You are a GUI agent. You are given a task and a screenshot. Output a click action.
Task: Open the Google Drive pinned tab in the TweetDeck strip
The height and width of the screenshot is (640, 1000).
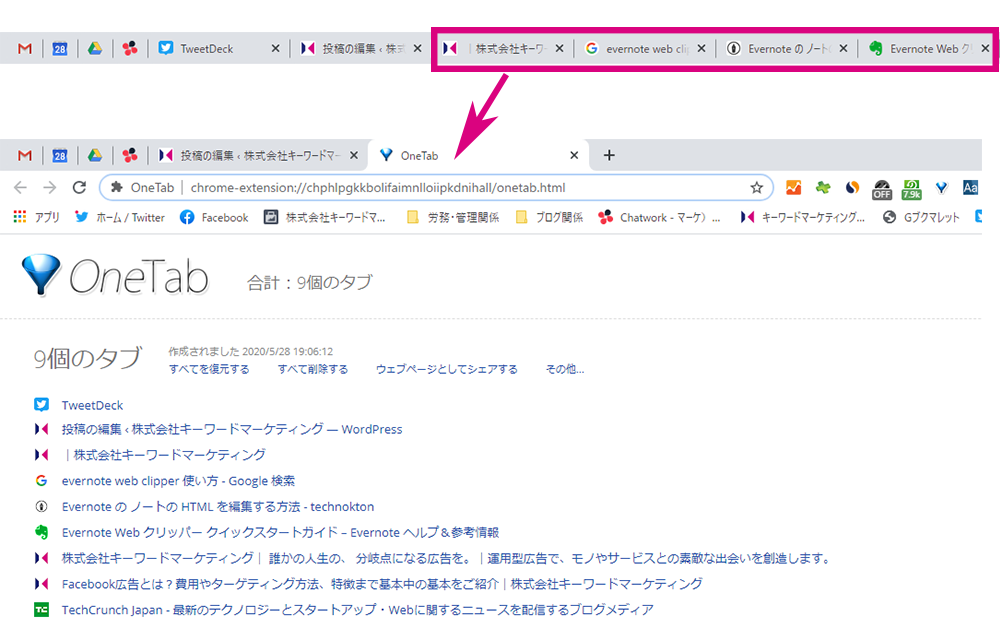pyautogui.click(x=95, y=48)
